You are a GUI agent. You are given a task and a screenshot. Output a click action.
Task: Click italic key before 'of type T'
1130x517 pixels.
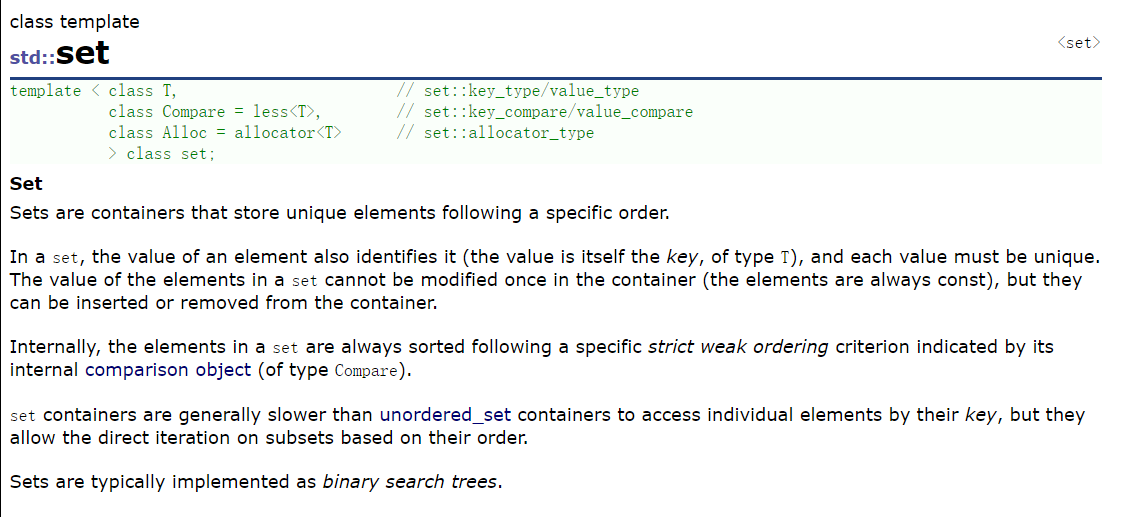(676, 257)
